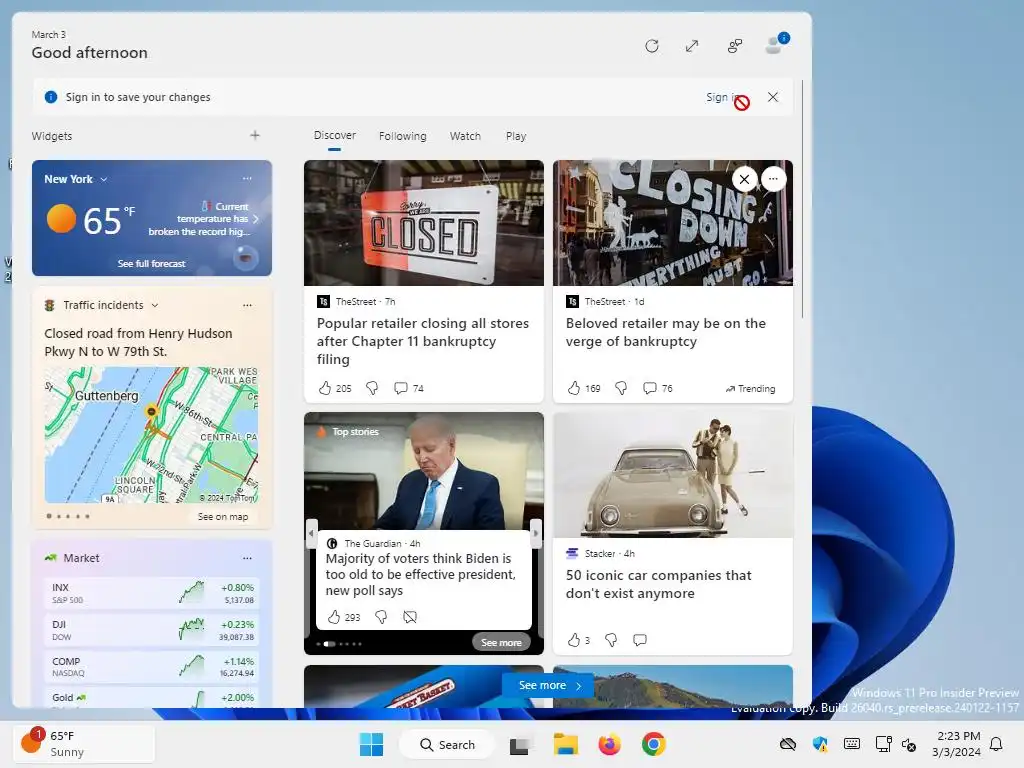Open the profile account icon

(x=776, y=44)
